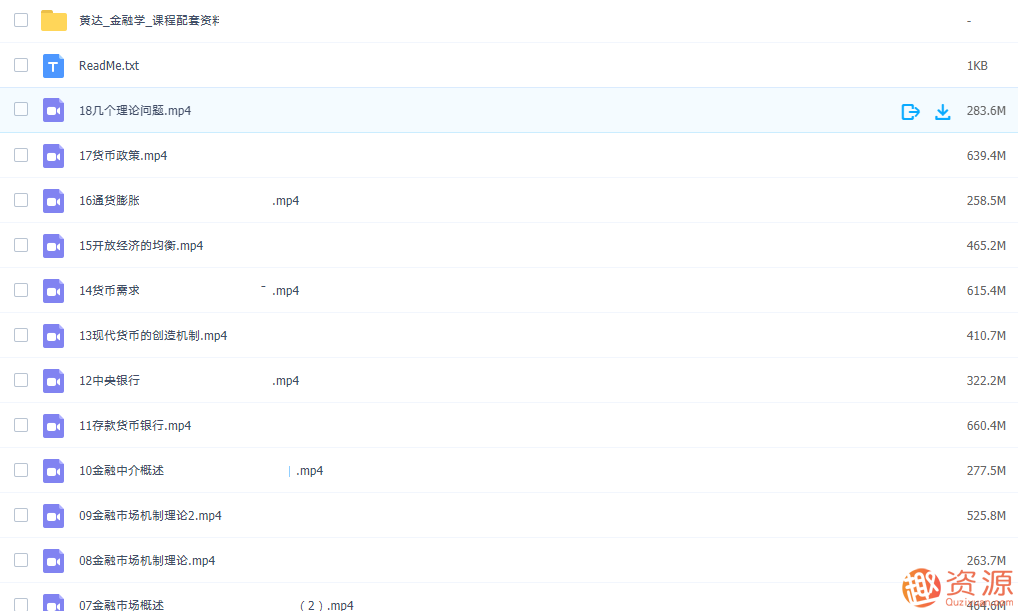
Task: Check the box for 10金融中介概述 file
Action: [21, 469]
